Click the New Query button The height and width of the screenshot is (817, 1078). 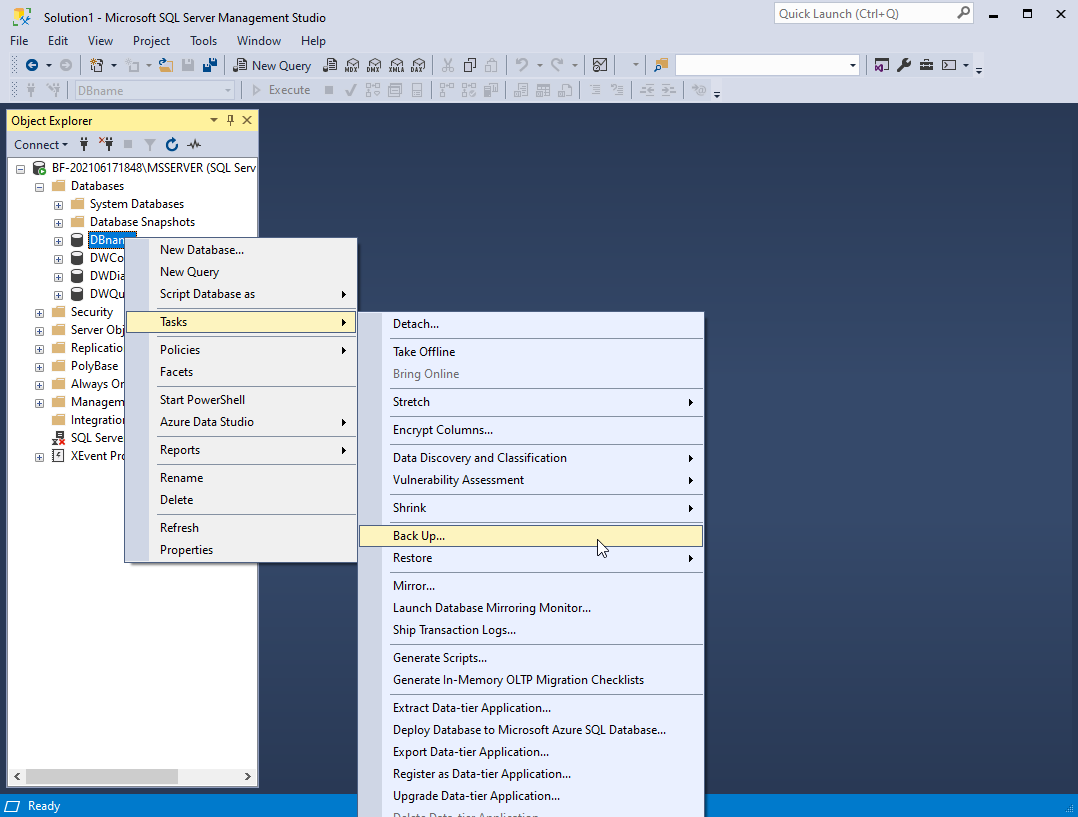tap(272, 66)
